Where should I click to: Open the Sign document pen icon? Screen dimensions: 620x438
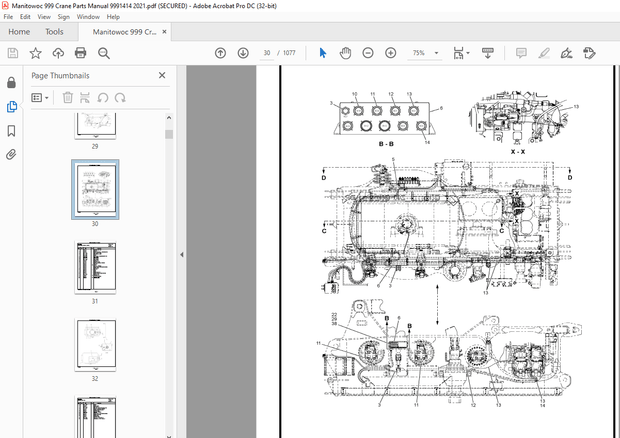tap(567, 53)
